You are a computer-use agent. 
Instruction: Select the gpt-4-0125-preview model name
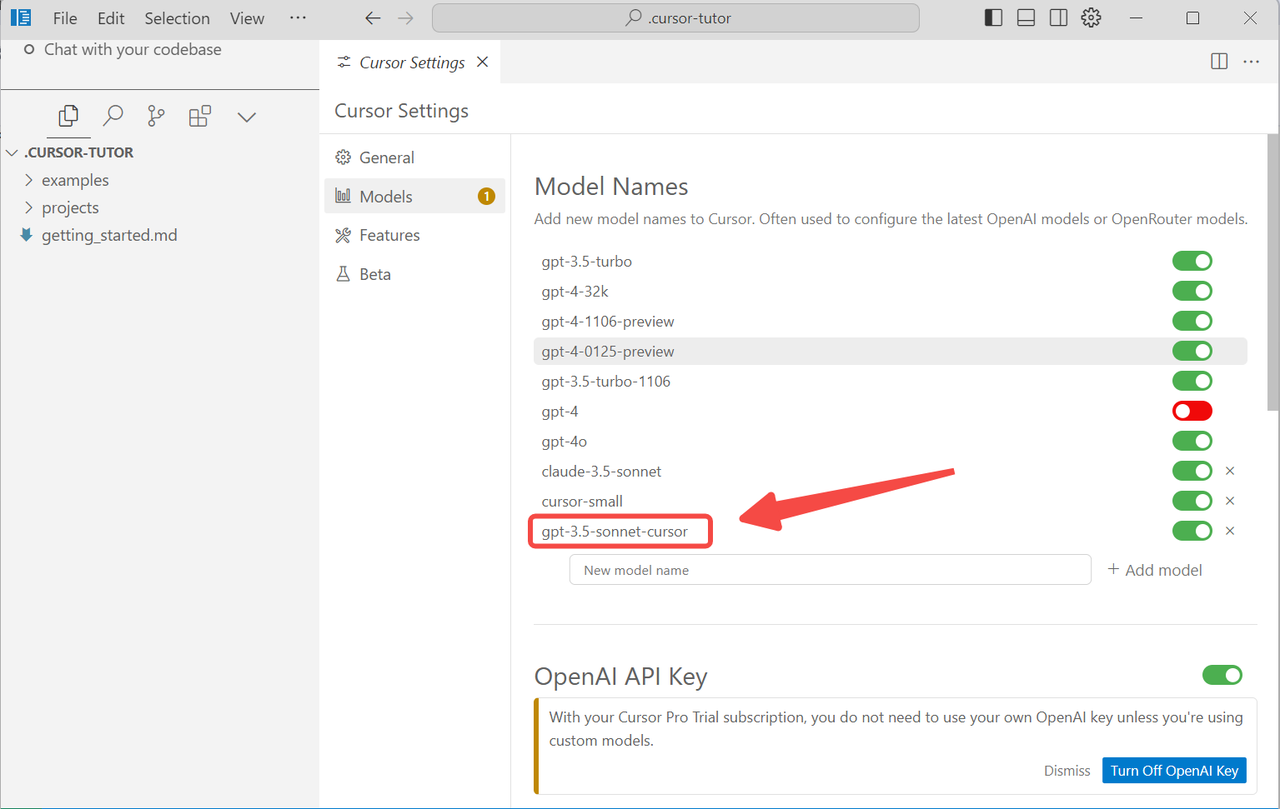tap(608, 351)
